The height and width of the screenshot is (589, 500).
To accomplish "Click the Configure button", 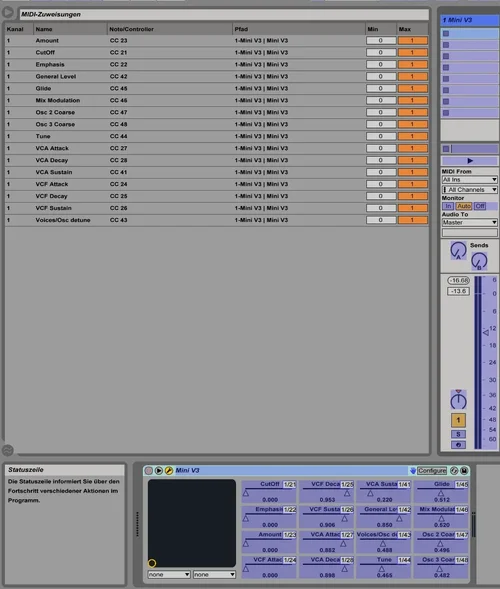I will [x=432, y=470].
